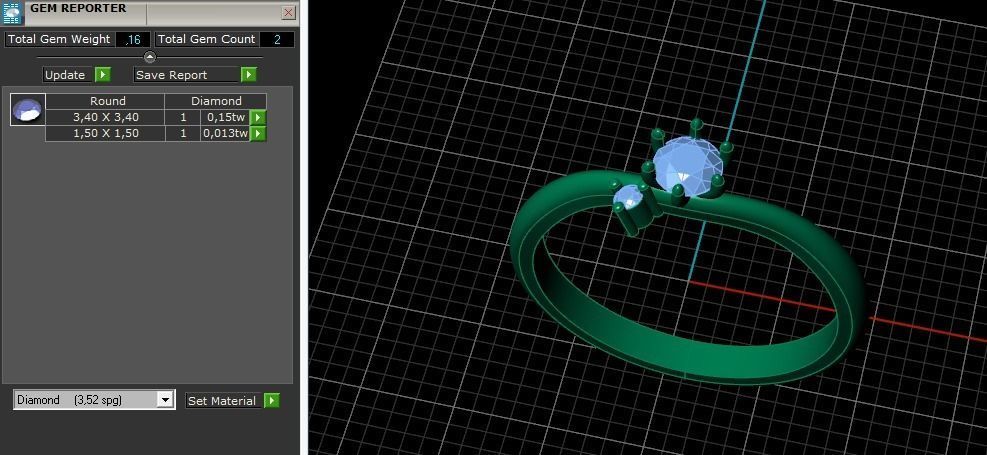This screenshot has height=455, width=987.
Task: Click the Total Gem Count value field
Action: tap(277, 40)
